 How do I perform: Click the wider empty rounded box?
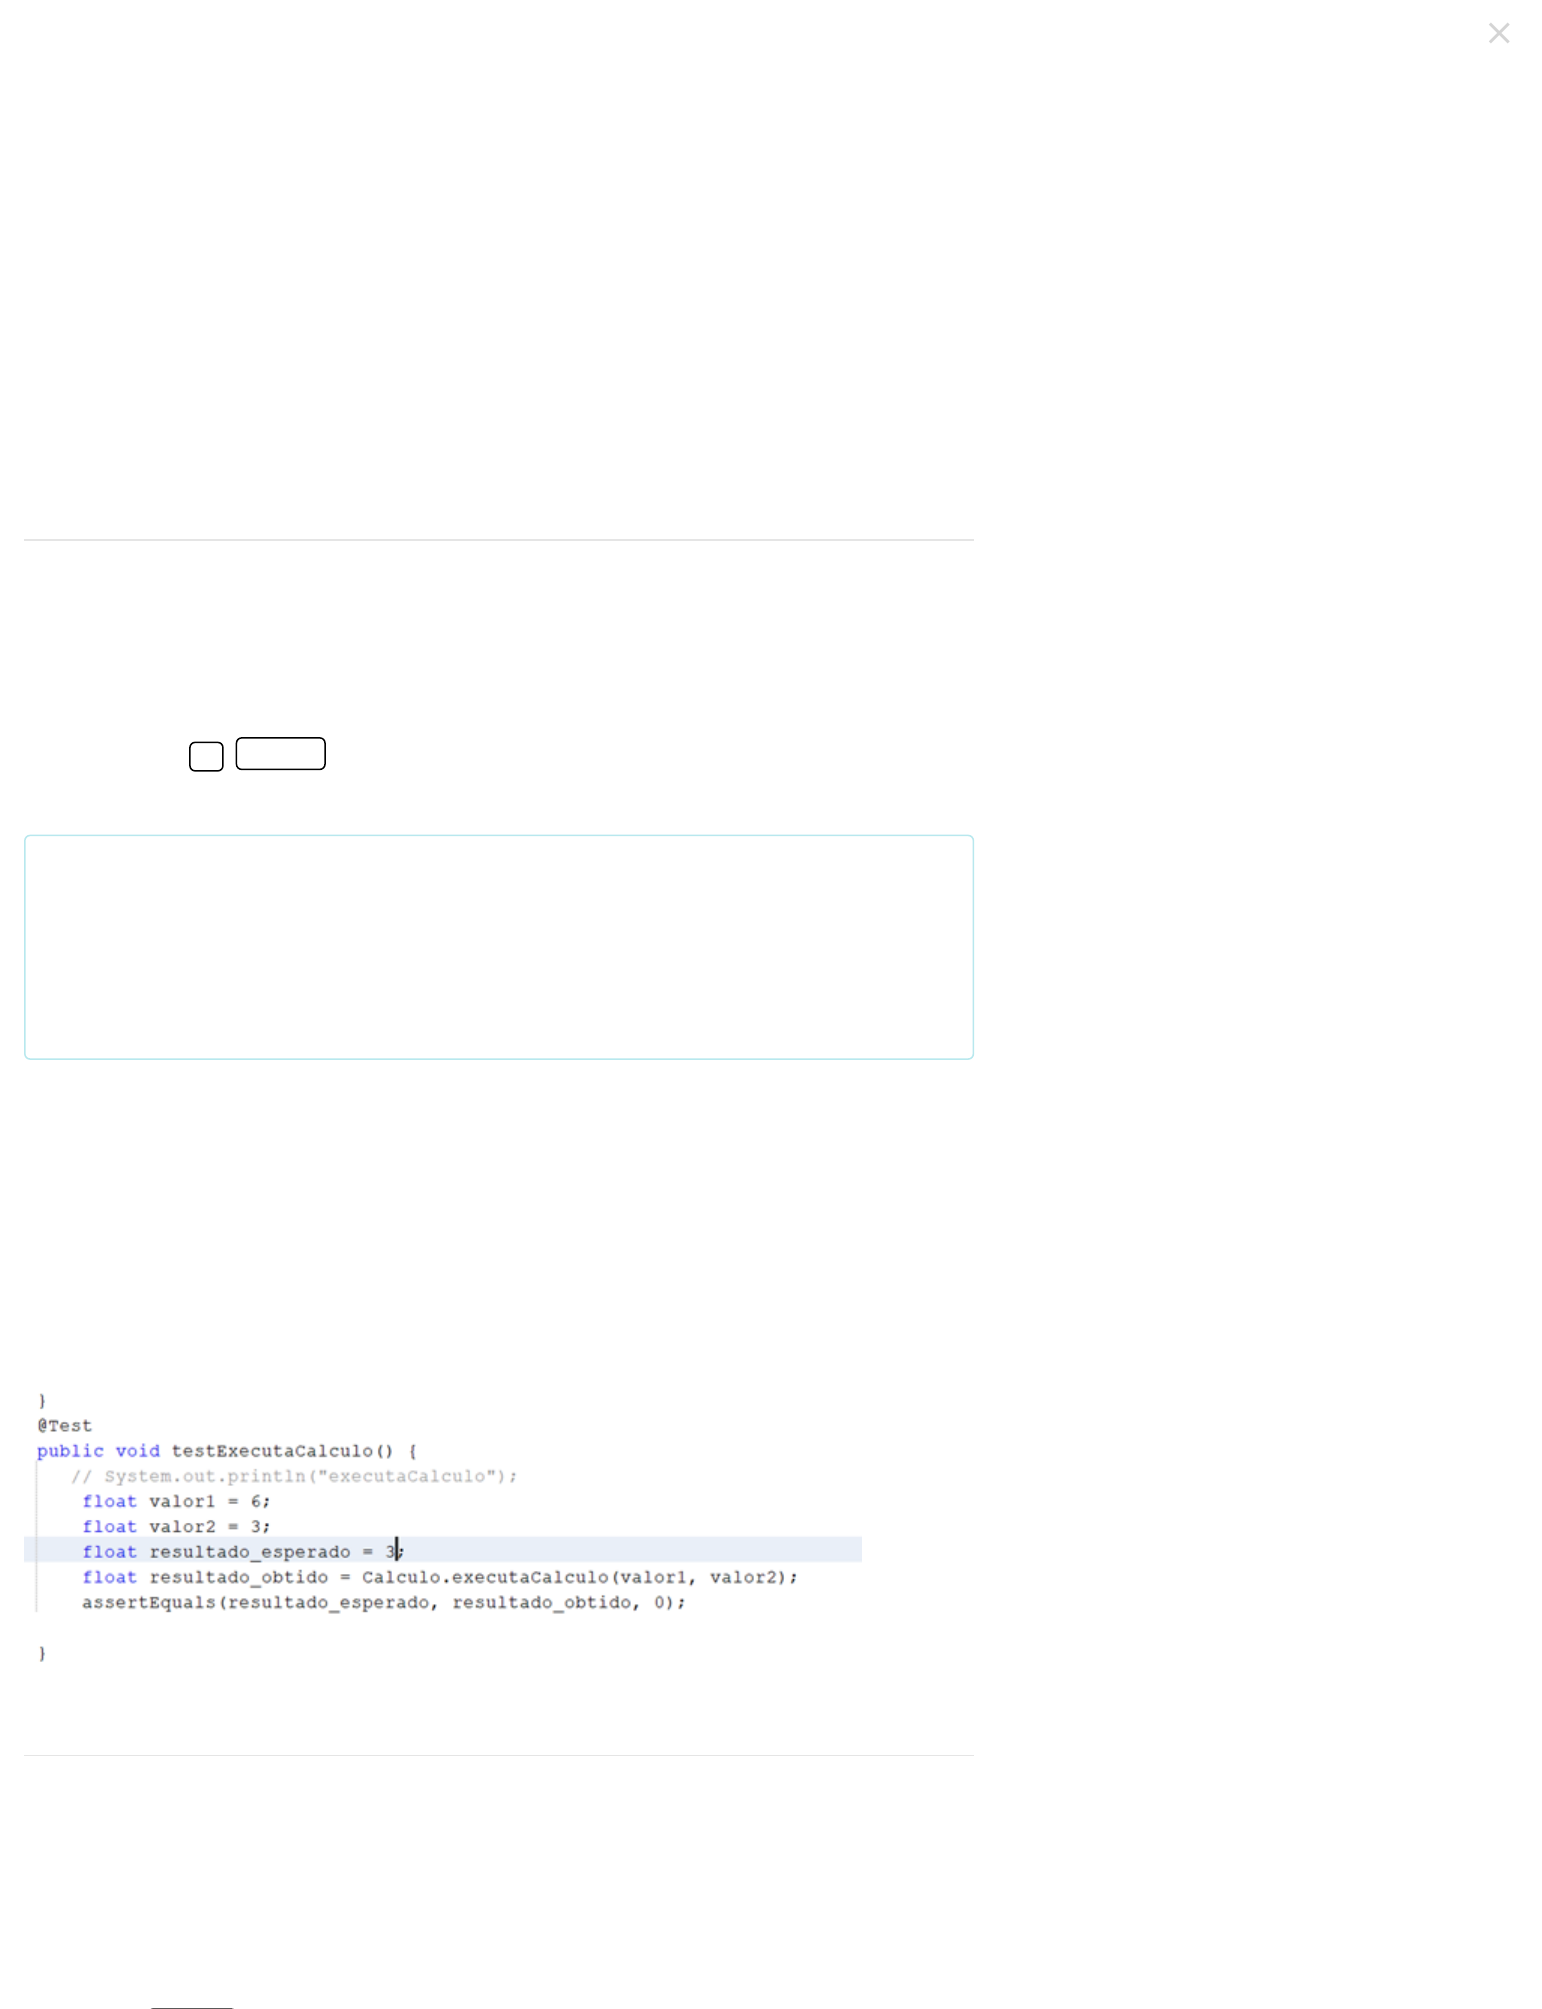click(280, 753)
